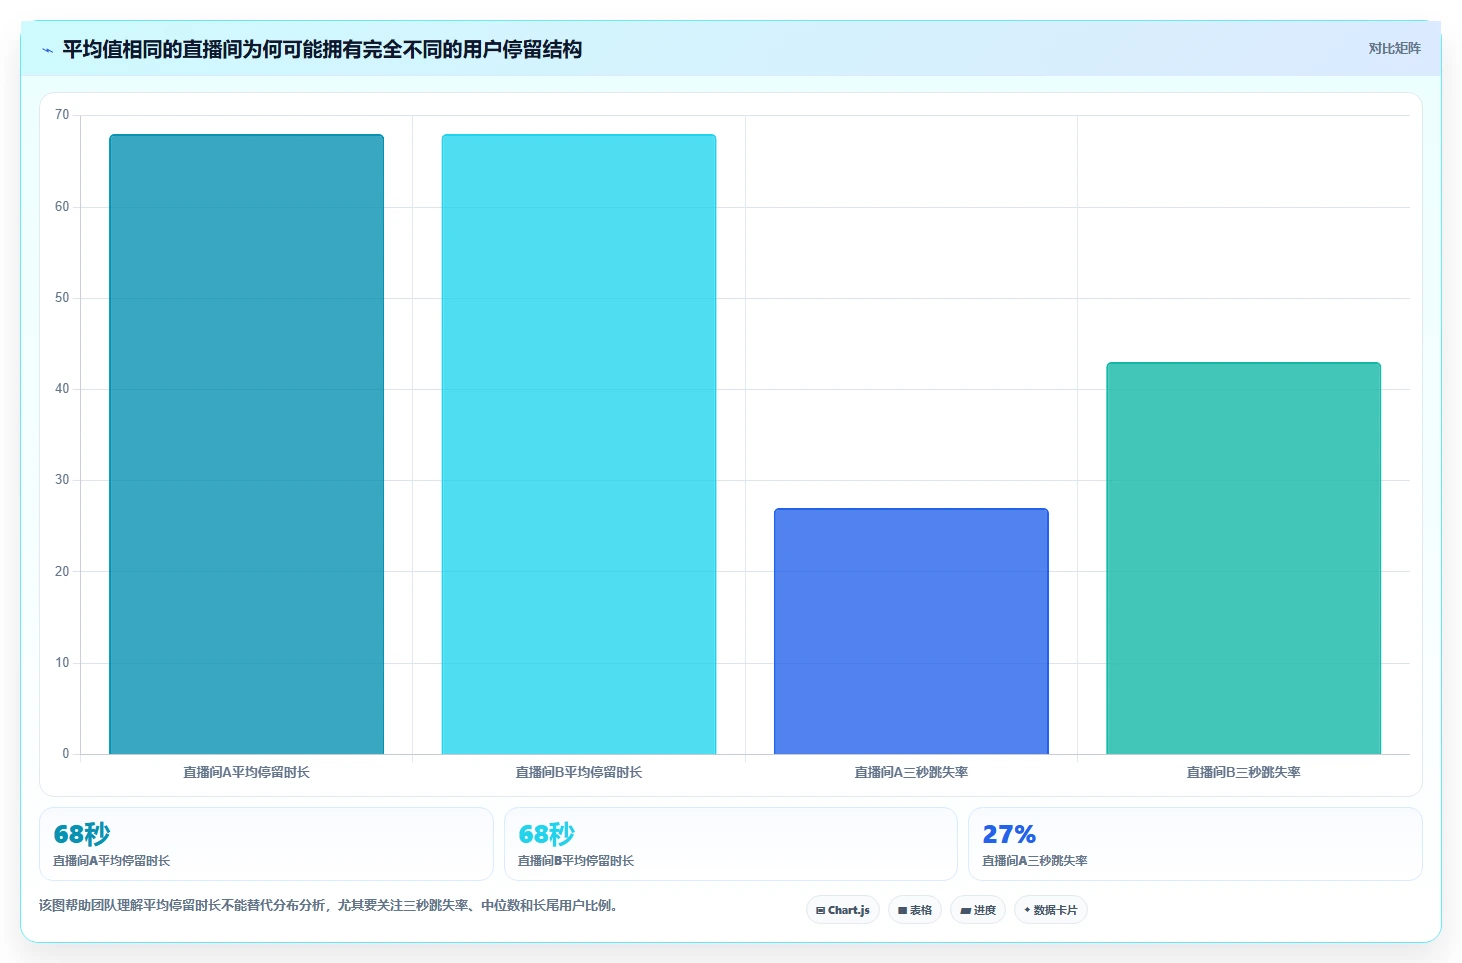
Task: Select the 直播间A平均停留时长 bar in the chart
Action: click(x=246, y=444)
